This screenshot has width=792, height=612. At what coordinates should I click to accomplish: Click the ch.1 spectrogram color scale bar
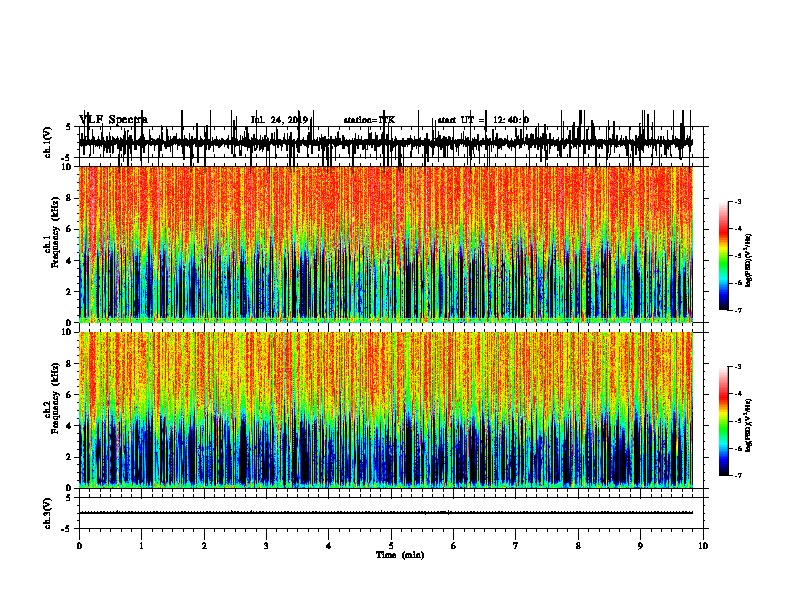coord(724,256)
